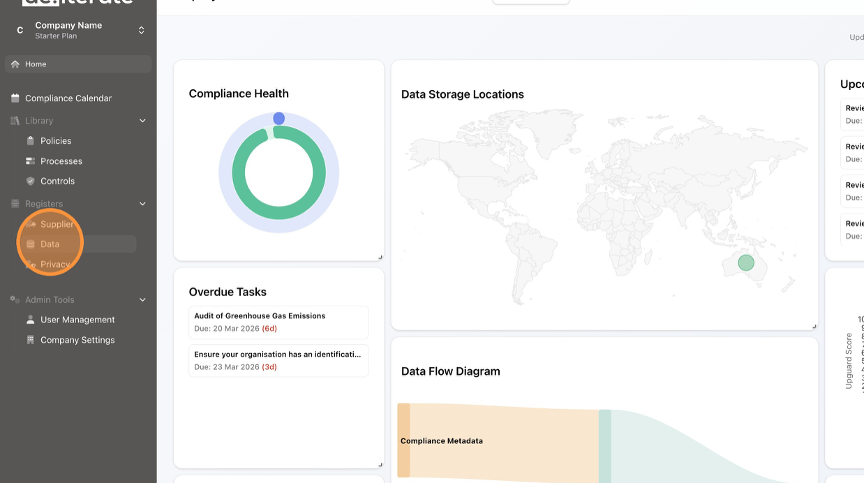Click the Company Settings building icon
This screenshot has width=864, height=484.
(31, 340)
